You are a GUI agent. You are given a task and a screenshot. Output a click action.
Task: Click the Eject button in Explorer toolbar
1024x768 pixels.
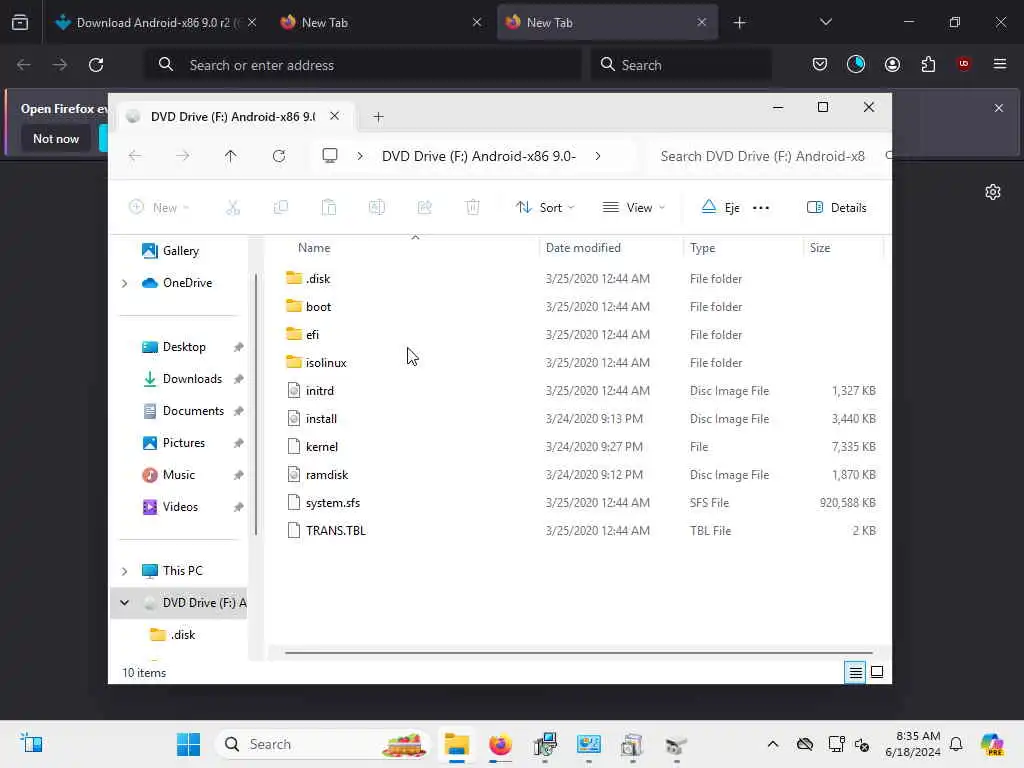point(720,208)
